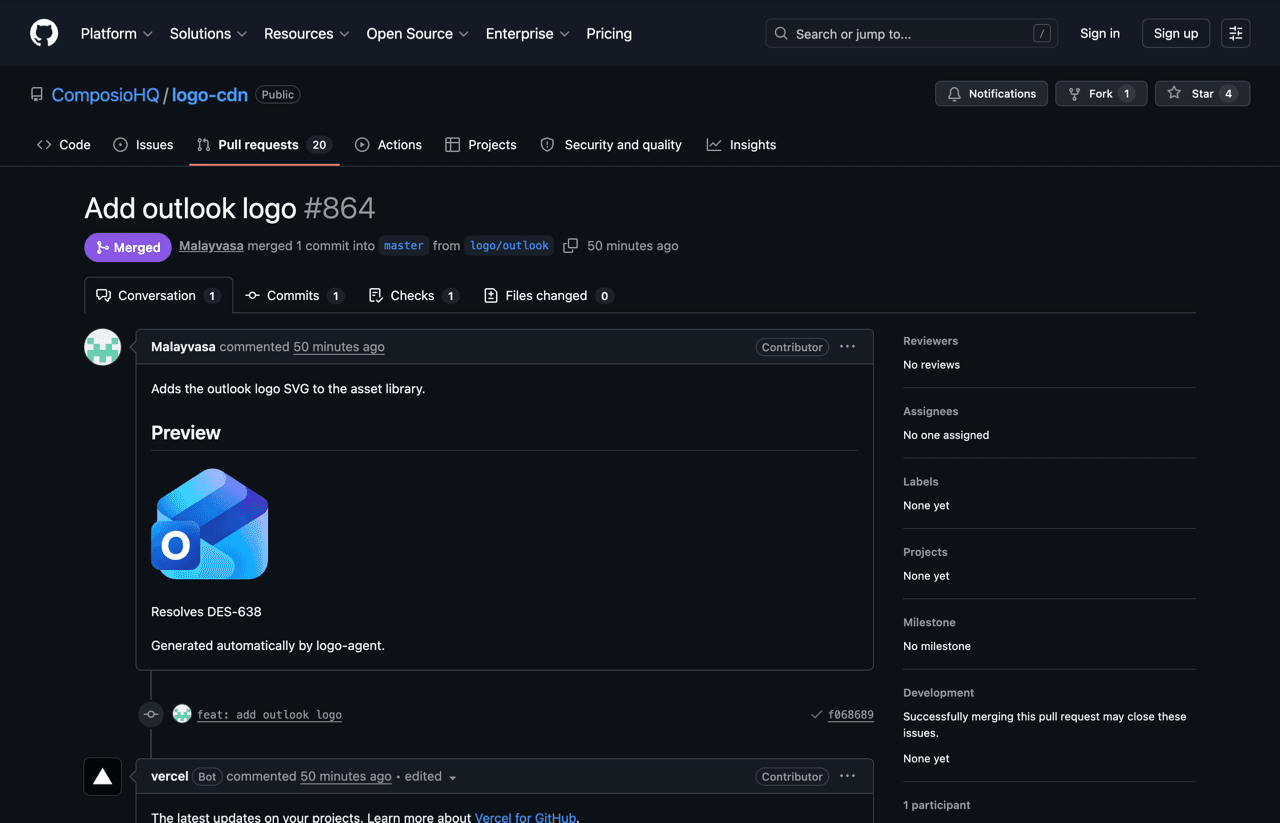Click the small avatar beside the commit message

[182, 714]
